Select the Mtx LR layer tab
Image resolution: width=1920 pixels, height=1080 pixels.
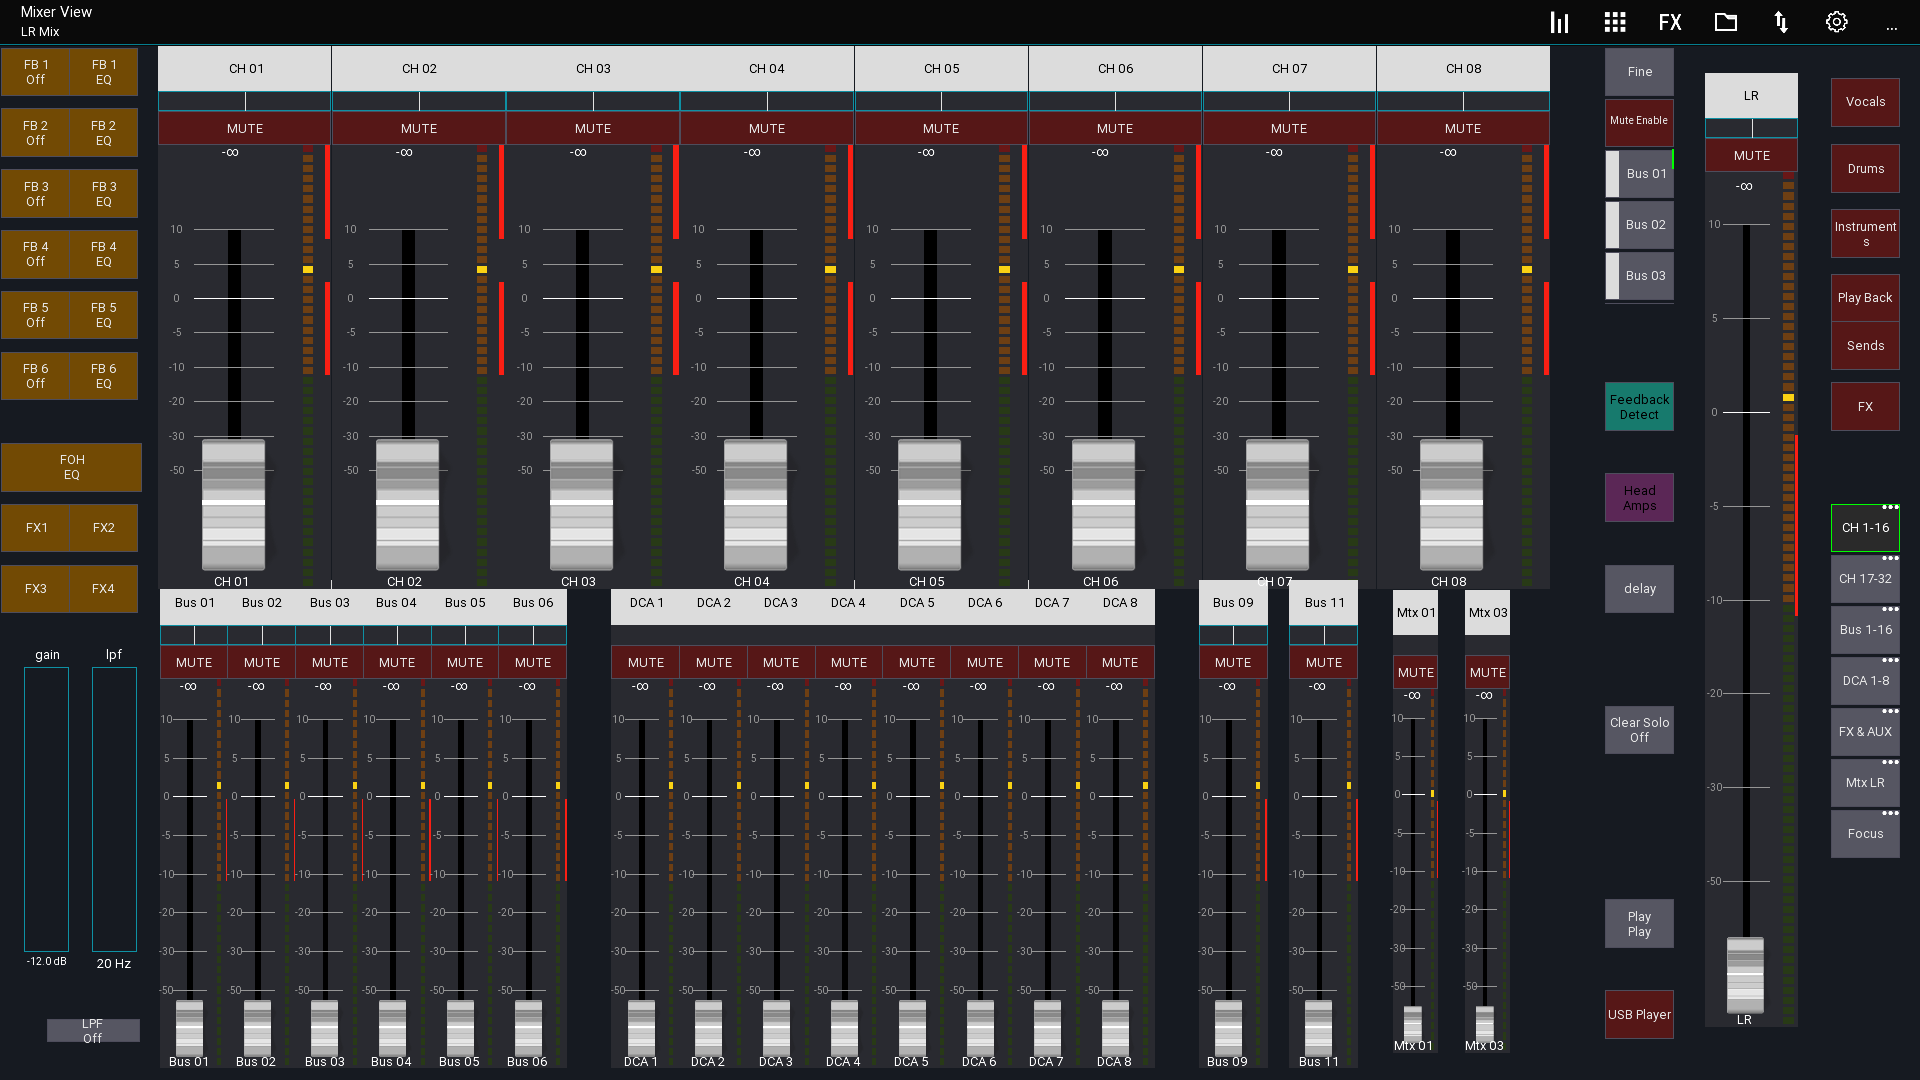[1865, 783]
